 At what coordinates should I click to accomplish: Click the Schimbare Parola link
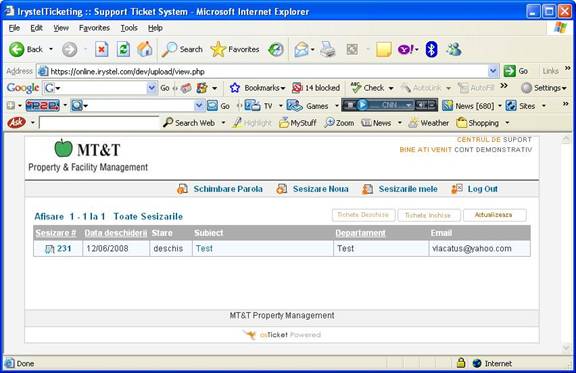[228, 189]
